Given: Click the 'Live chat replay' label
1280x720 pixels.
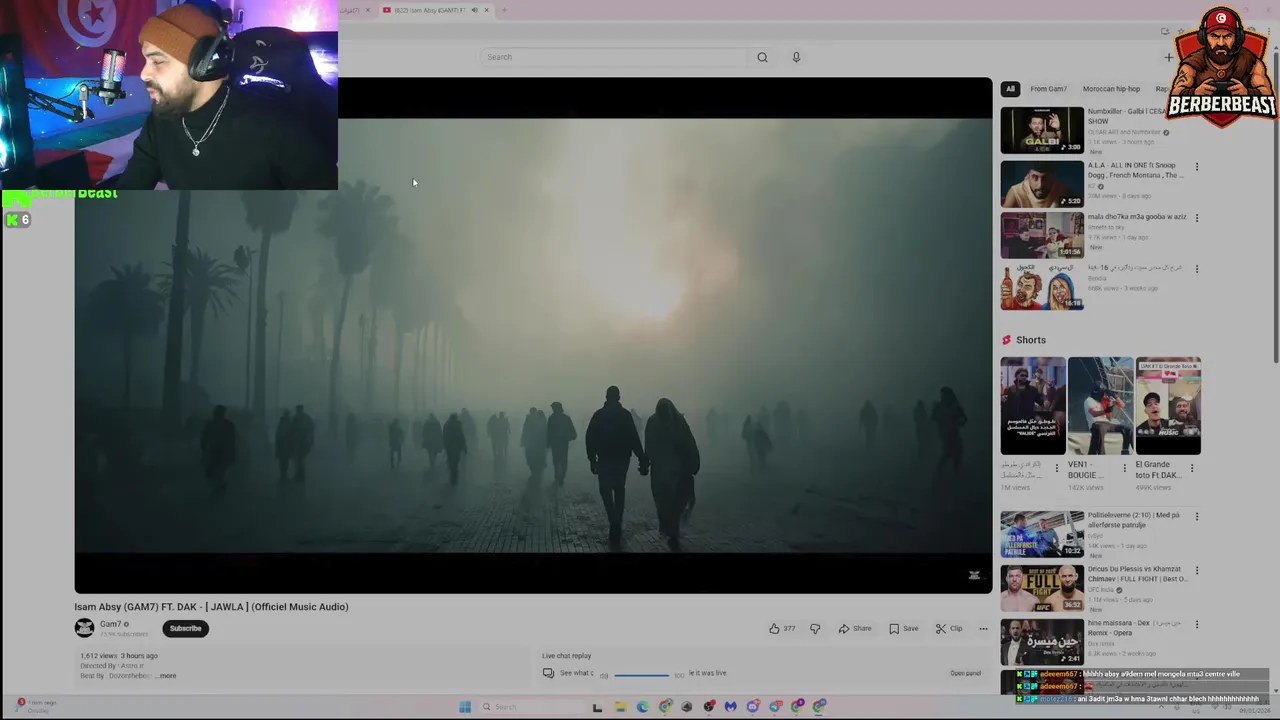Looking at the screenshot, I should tap(566, 656).
